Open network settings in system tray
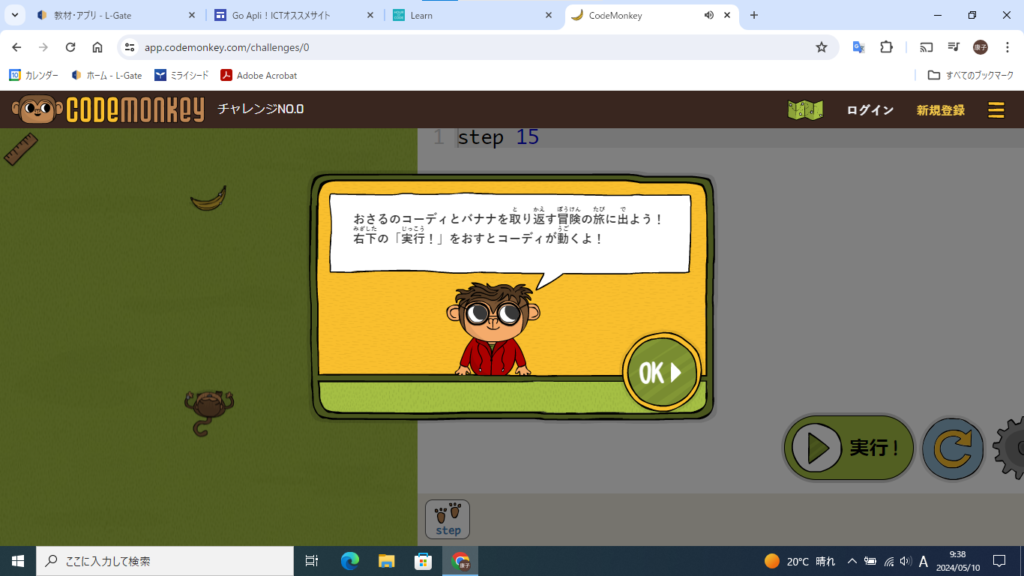 click(889, 561)
